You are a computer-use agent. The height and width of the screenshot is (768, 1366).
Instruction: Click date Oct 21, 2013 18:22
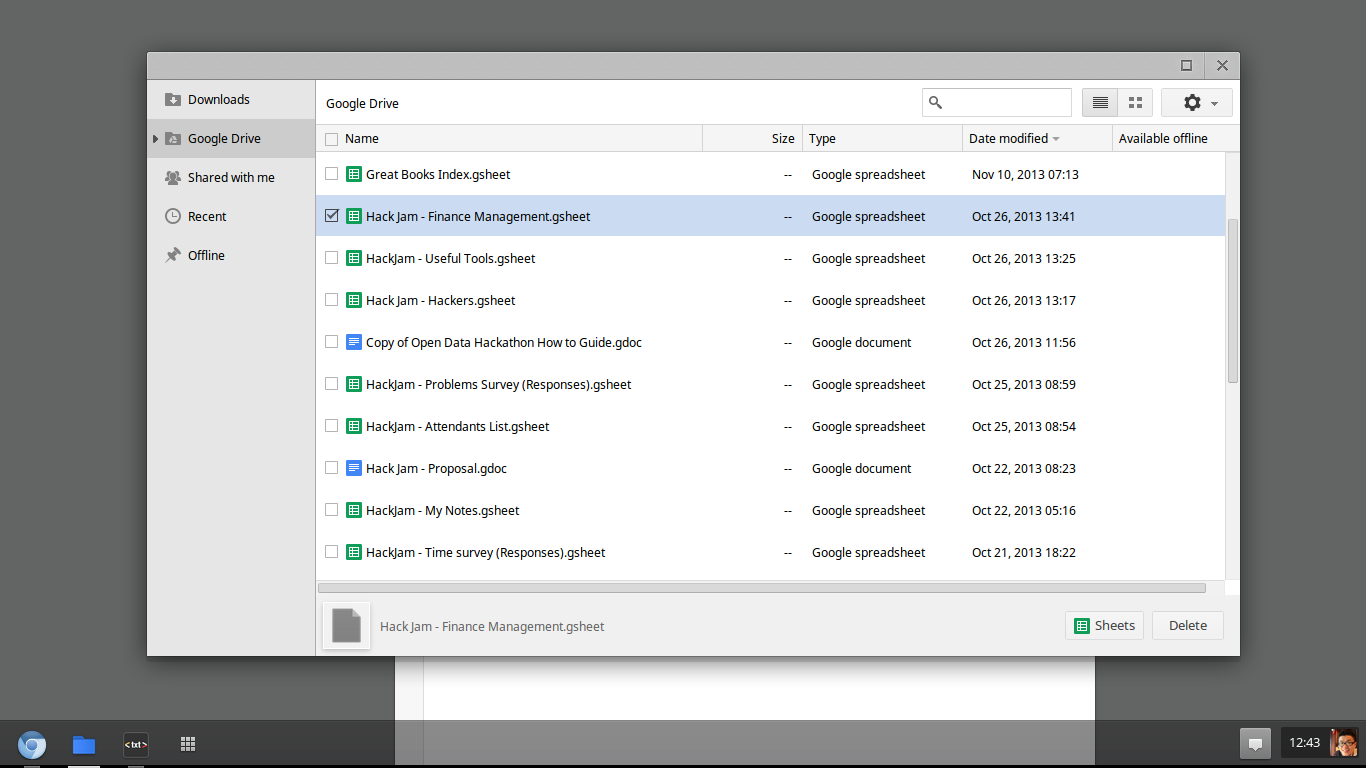(1024, 552)
